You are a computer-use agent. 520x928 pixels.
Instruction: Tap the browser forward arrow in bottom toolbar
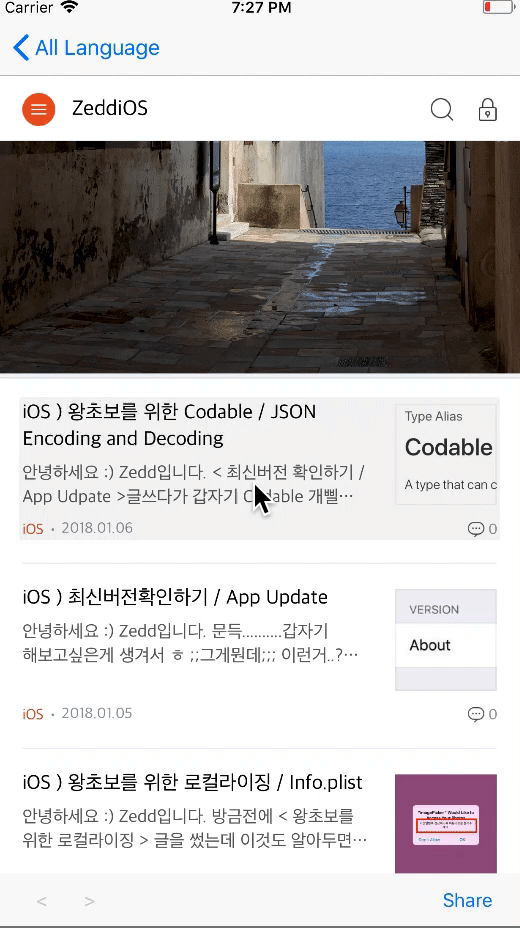click(89, 901)
